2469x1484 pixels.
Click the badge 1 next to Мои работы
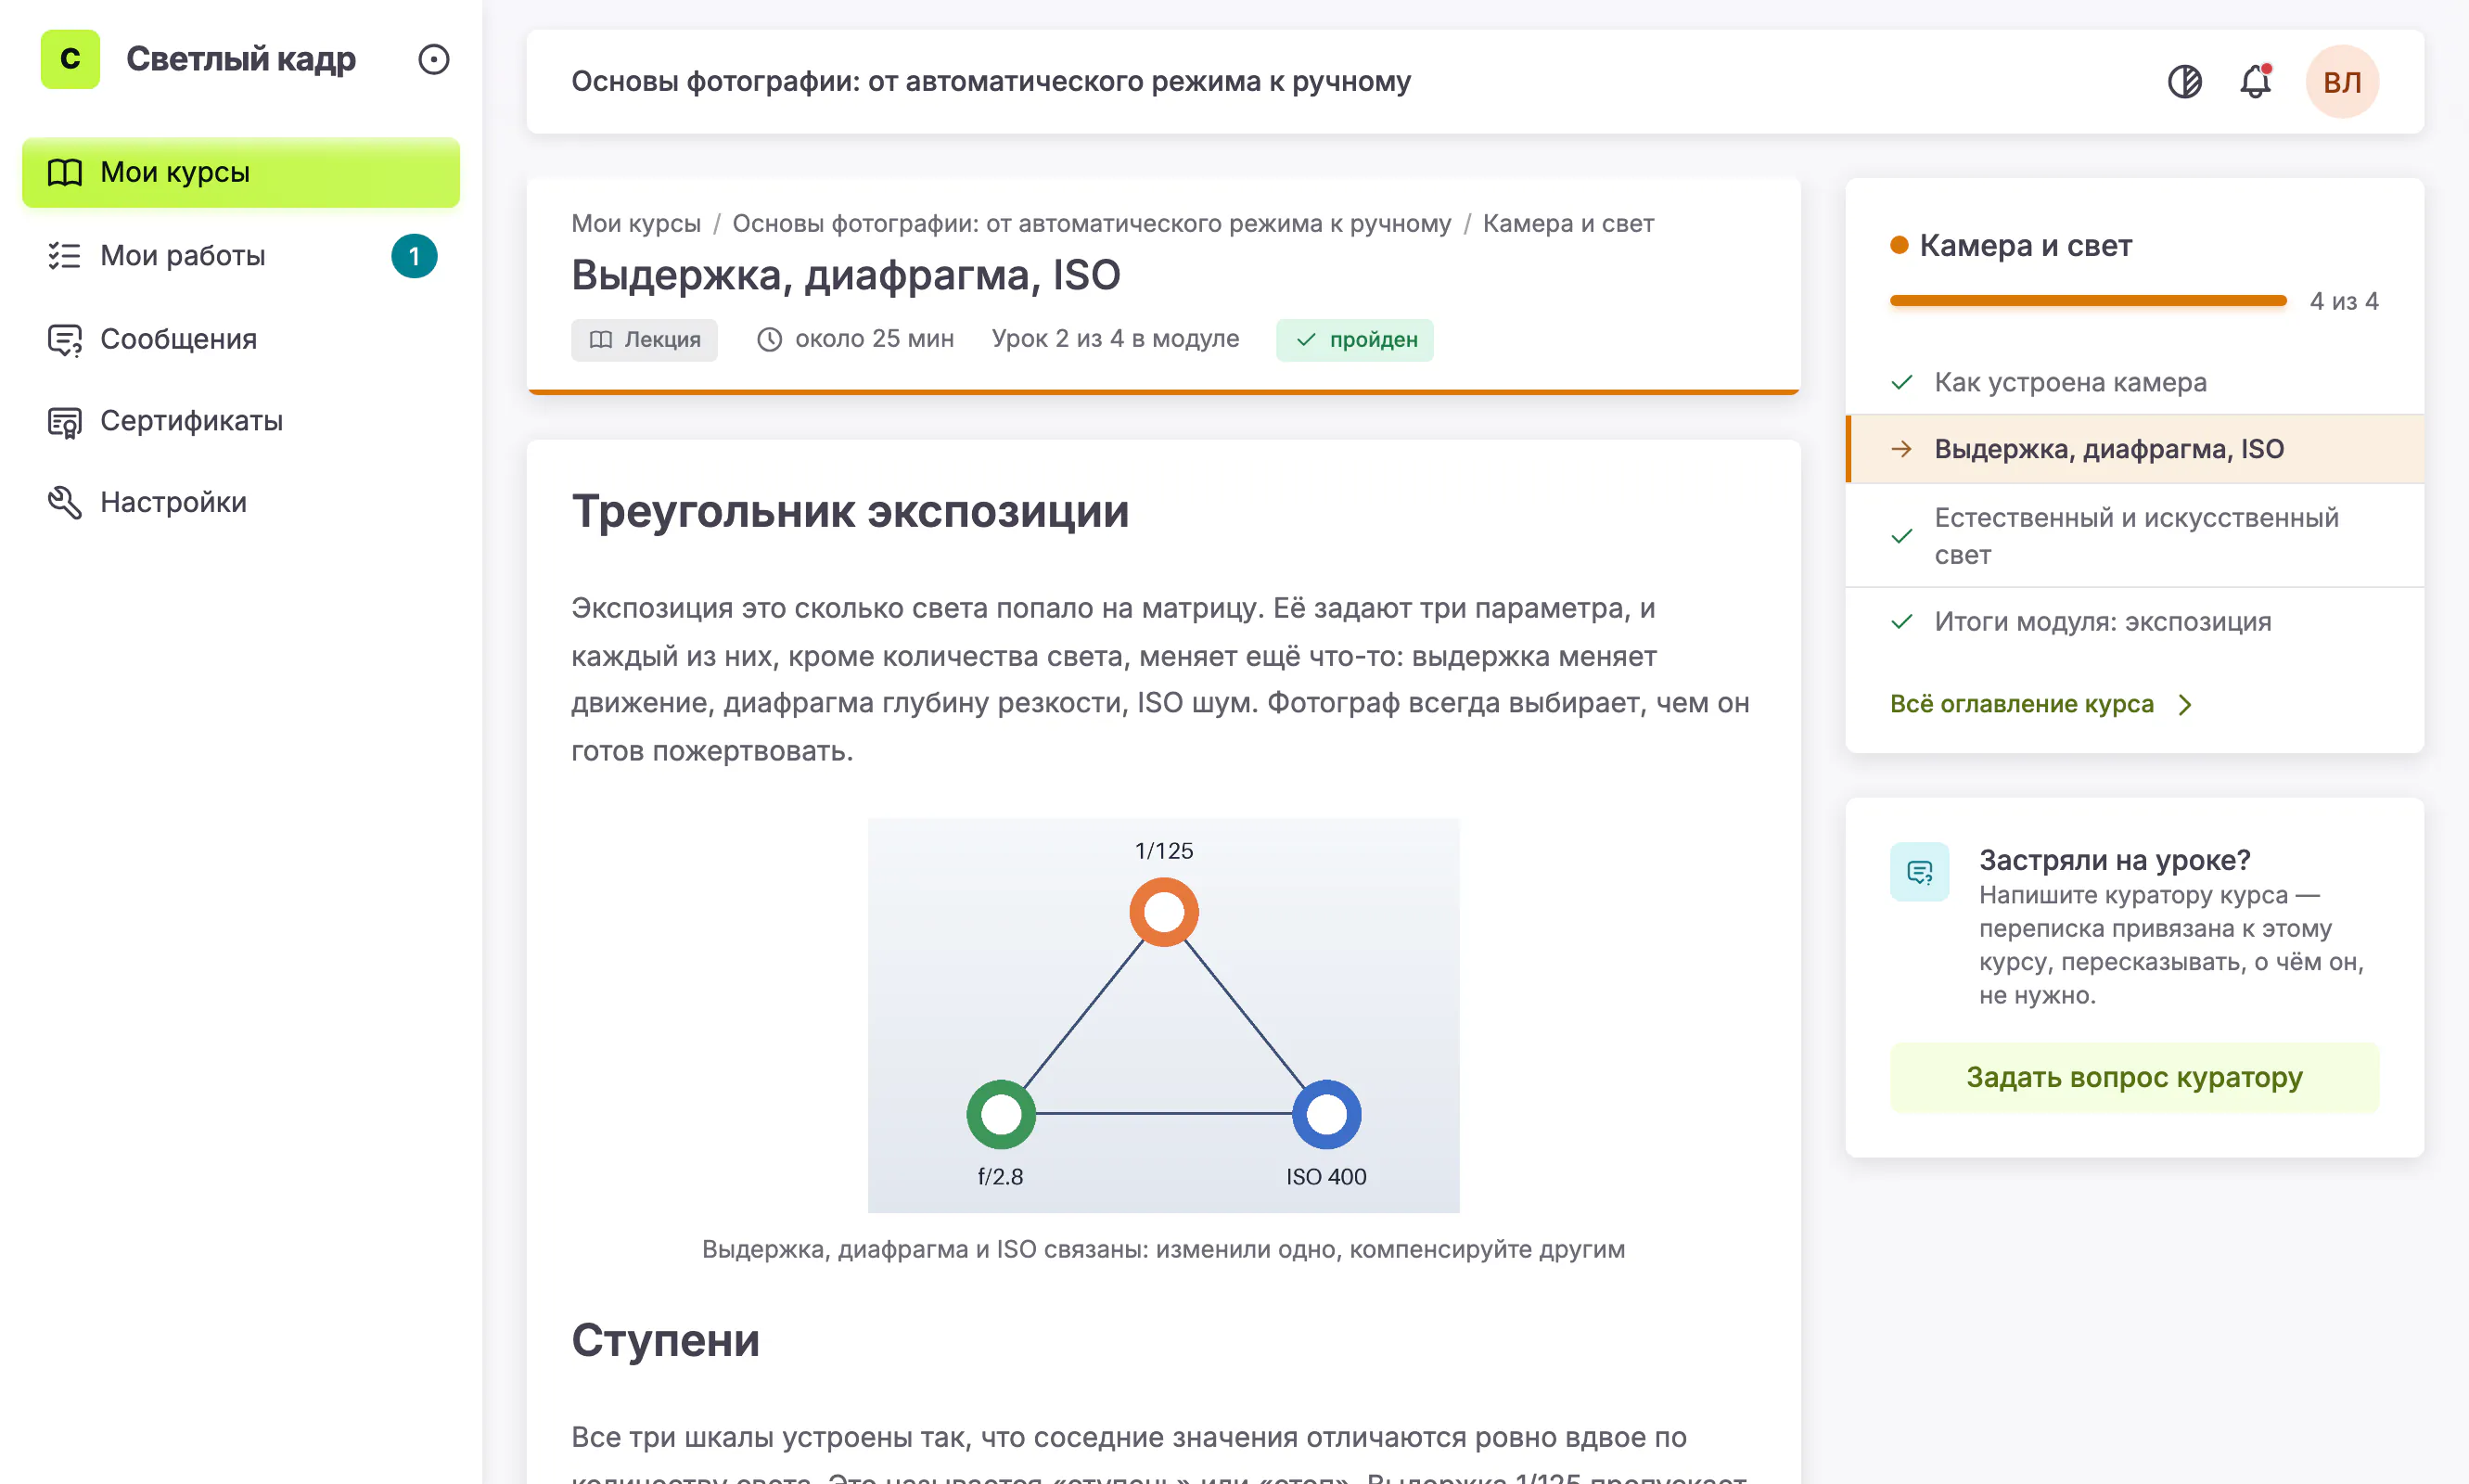pos(414,256)
